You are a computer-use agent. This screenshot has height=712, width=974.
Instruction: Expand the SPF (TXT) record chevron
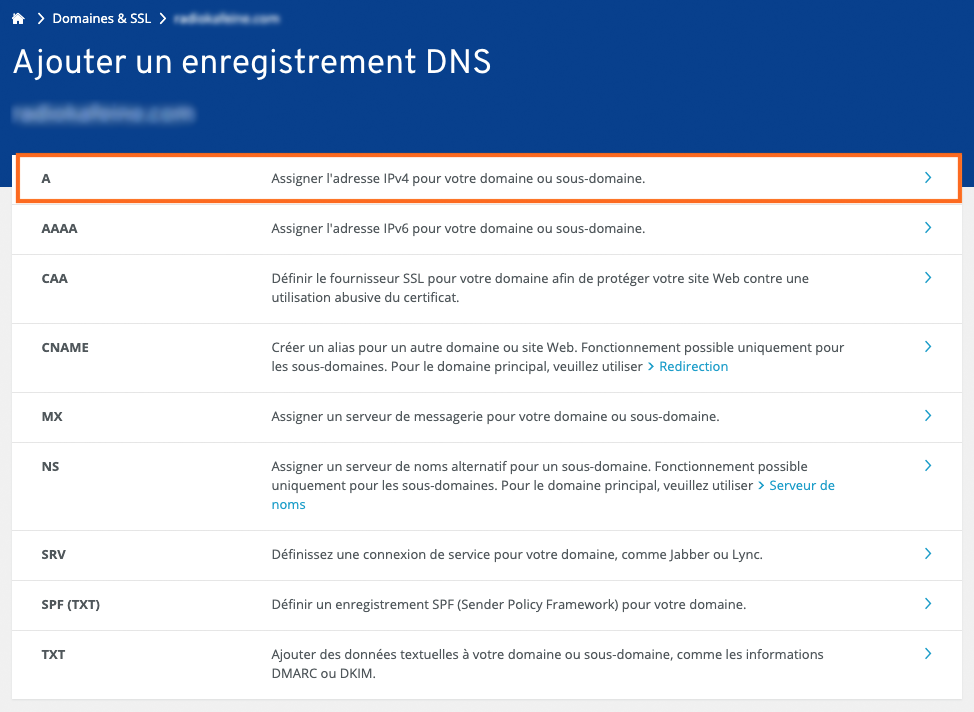[928, 604]
